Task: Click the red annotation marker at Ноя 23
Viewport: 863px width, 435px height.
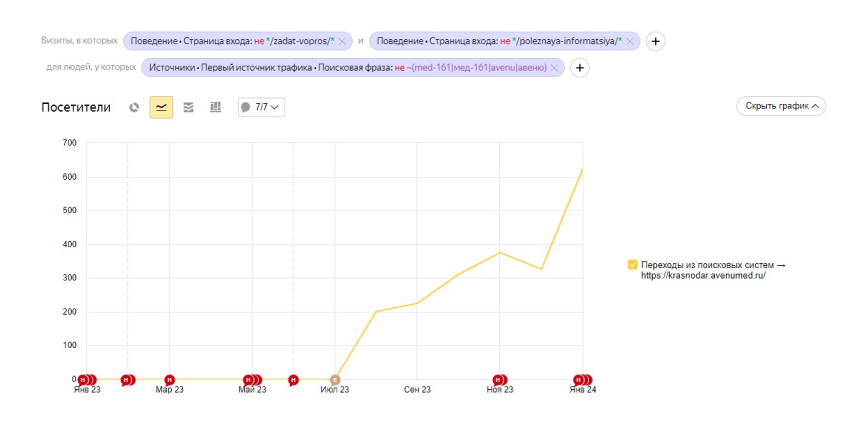Action: click(498, 380)
